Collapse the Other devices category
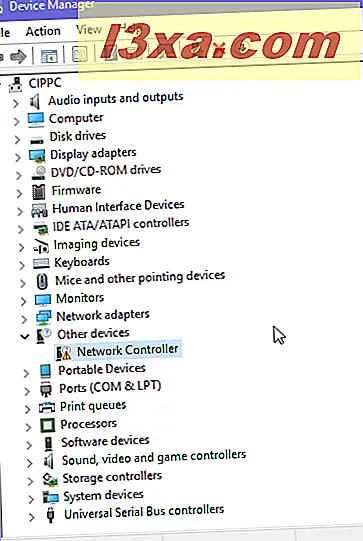 (24, 336)
